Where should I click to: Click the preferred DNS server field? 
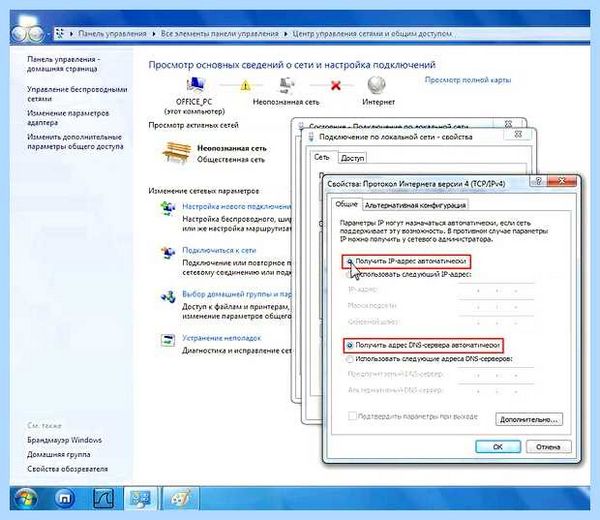point(496,375)
